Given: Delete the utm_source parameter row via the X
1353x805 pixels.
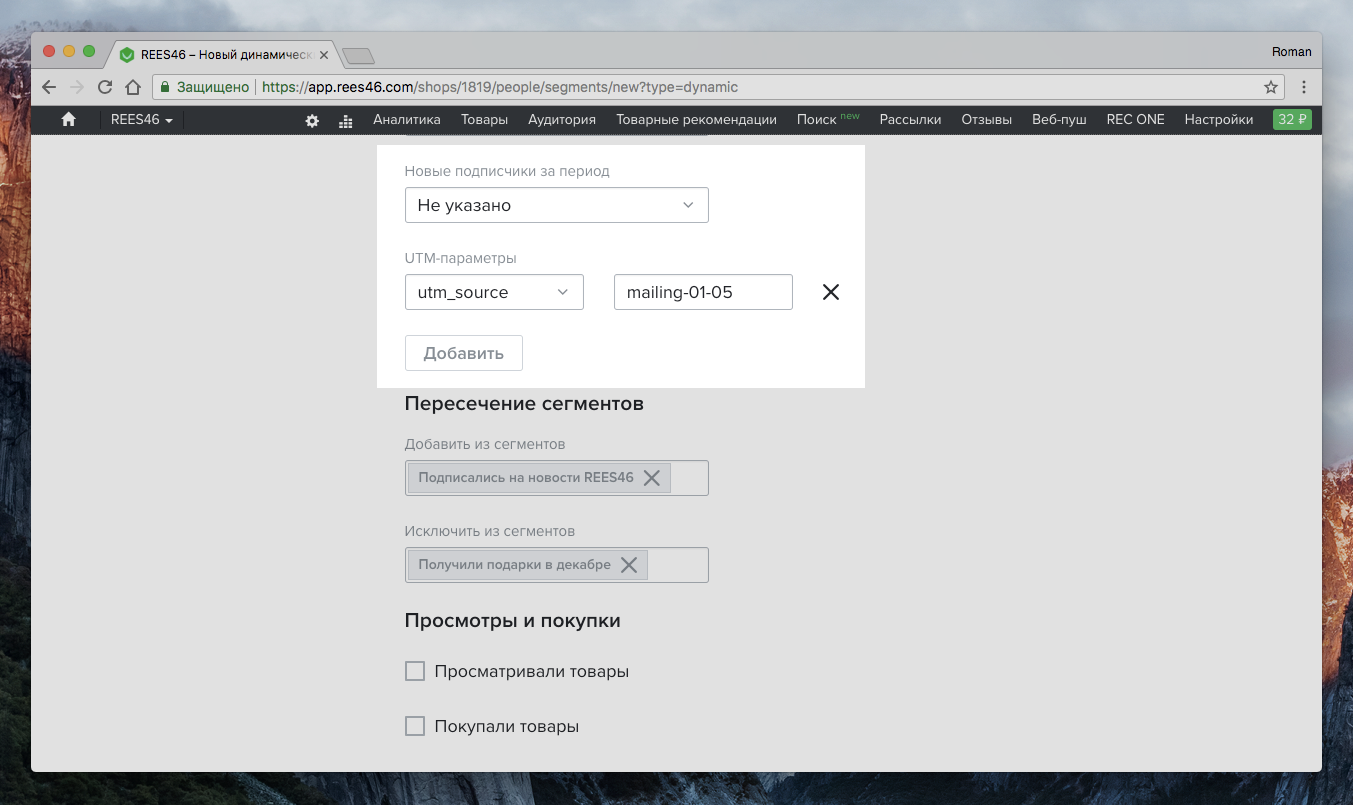Looking at the screenshot, I should 830,291.
